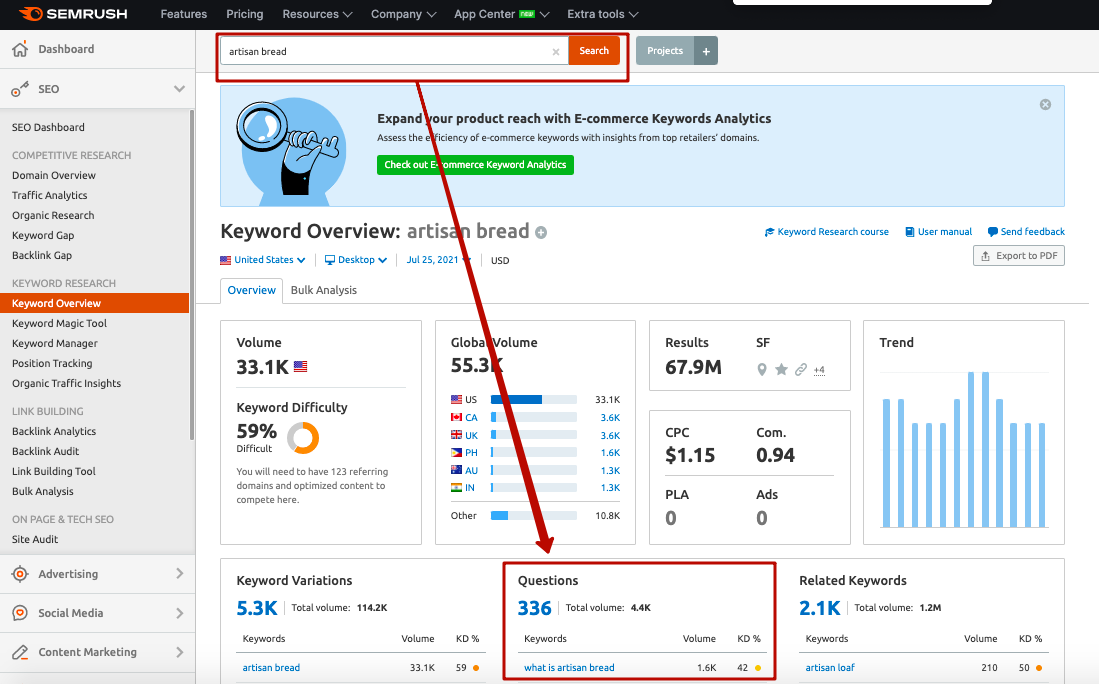Image resolution: width=1099 pixels, height=684 pixels.
Task: Click the tallest bar in Trend chart
Action: (970, 449)
